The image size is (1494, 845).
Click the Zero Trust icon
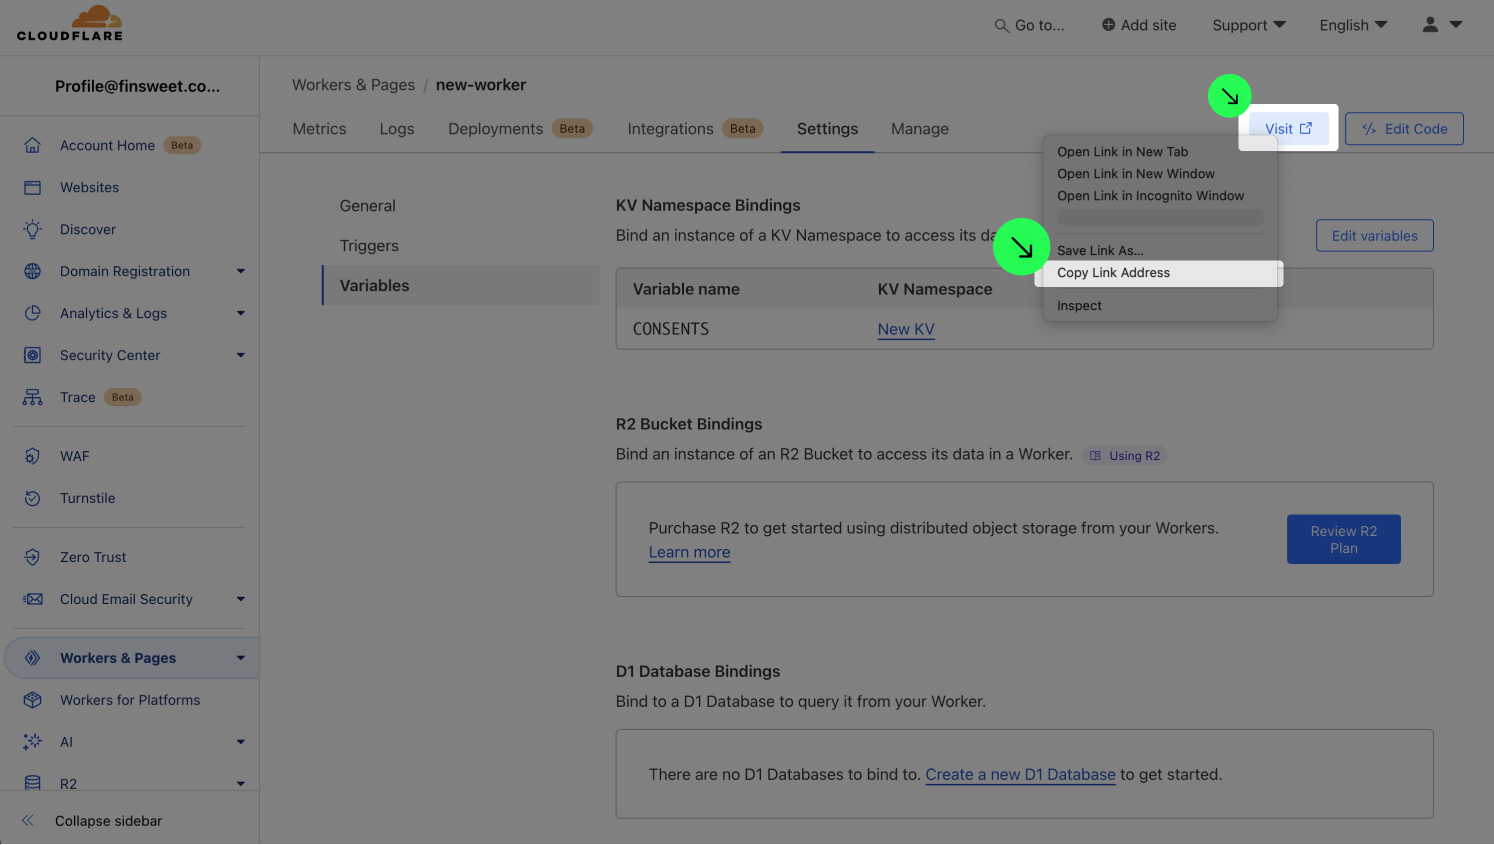[x=33, y=557]
